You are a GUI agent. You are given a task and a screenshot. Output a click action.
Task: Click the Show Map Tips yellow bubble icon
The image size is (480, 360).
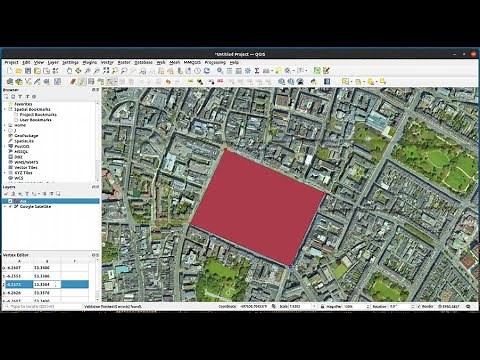(x=278, y=71)
